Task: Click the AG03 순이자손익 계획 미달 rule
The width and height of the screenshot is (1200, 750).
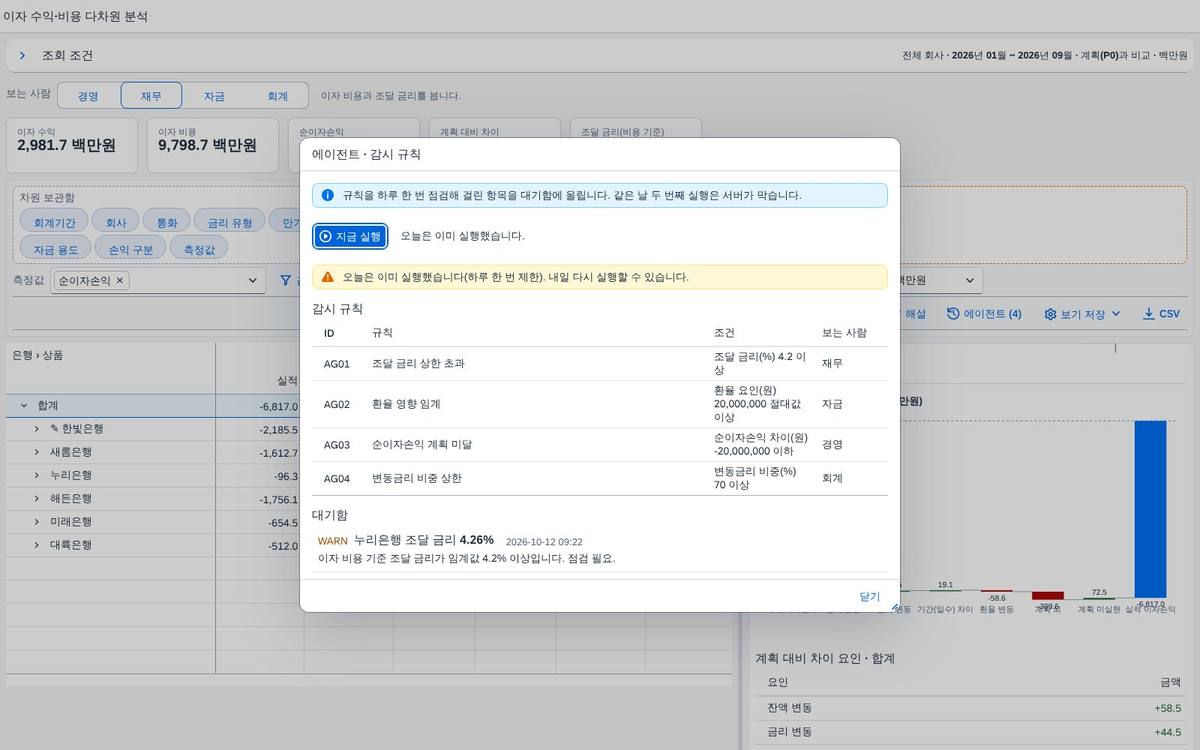Action: [x=600, y=444]
